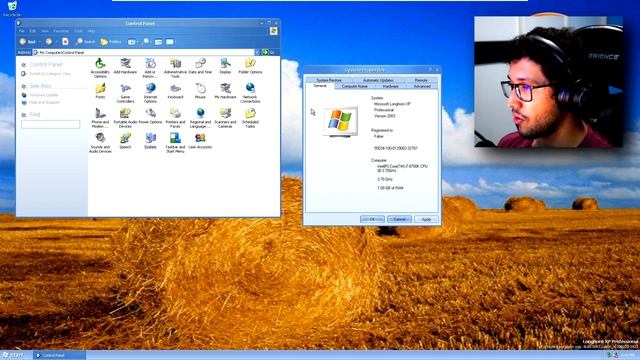Select Control Panel taskbar button
The height and width of the screenshot is (360, 640).
(x=60, y=355)
